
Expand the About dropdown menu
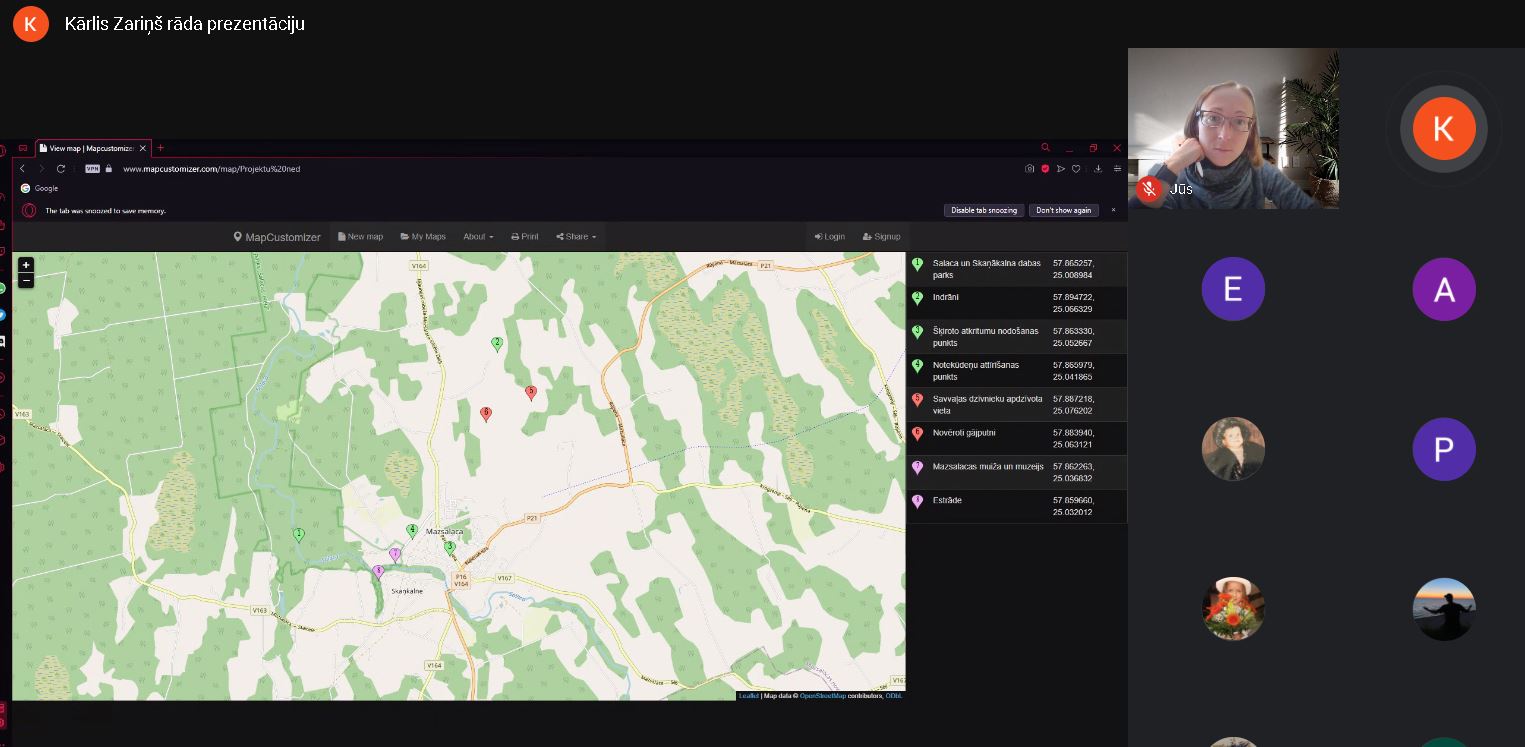tap(478, 237)
